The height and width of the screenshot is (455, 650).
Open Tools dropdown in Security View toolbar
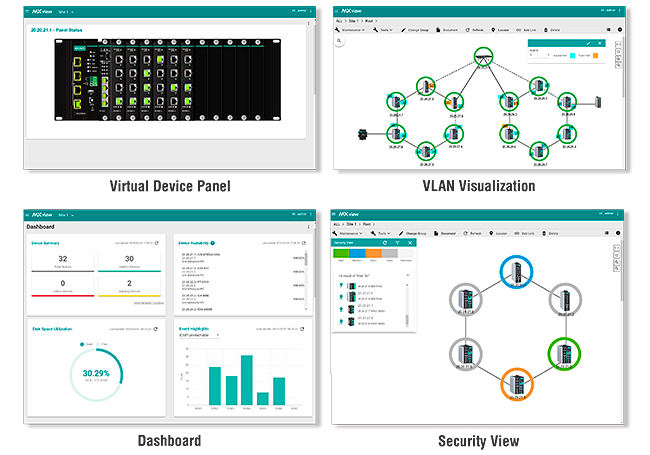(381, 233)
